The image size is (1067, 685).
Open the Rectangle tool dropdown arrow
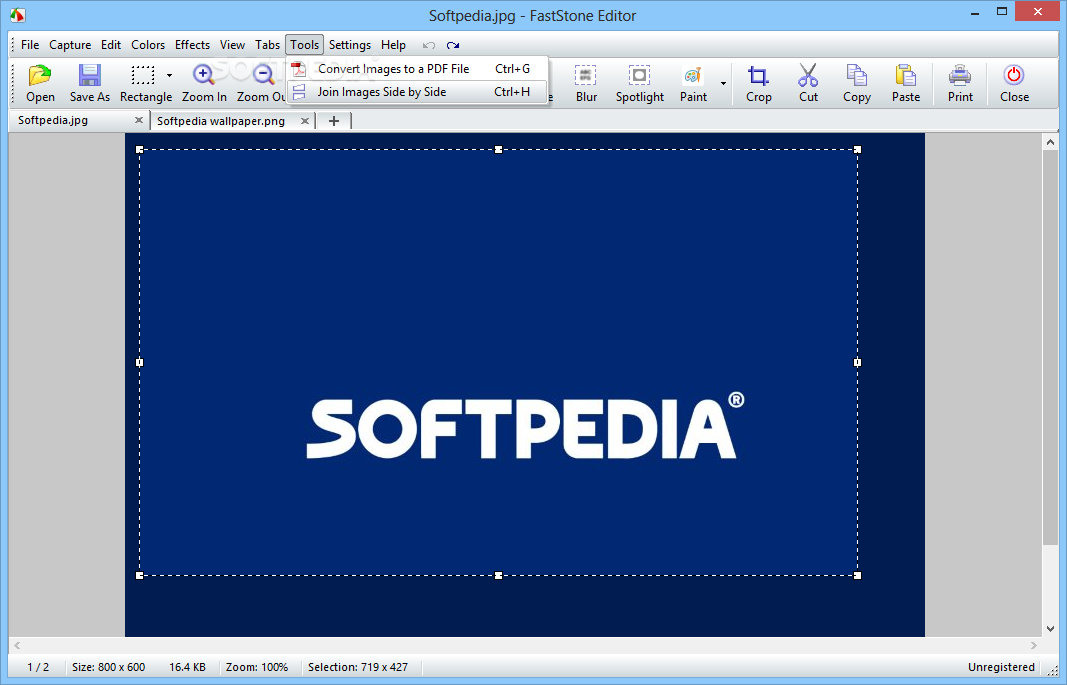(169, 76)
